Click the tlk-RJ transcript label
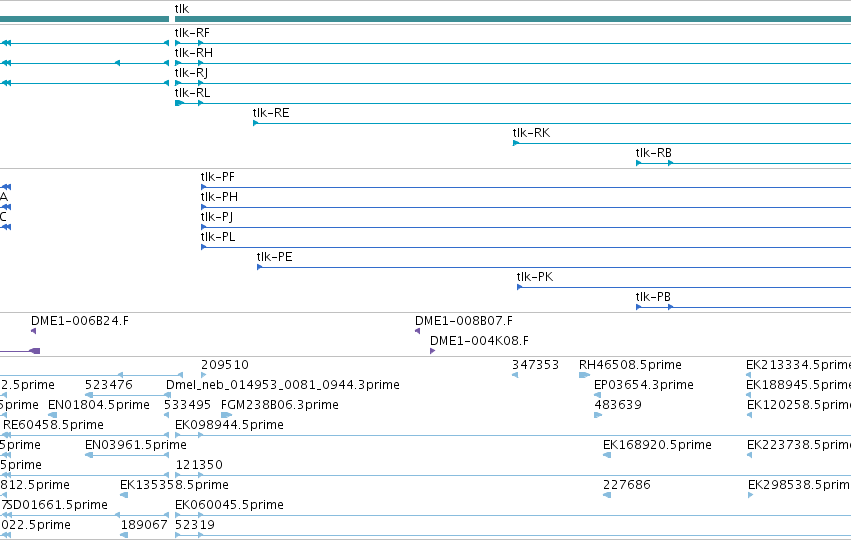Screen dimensions: 851x540 click(x=191, y=73)
